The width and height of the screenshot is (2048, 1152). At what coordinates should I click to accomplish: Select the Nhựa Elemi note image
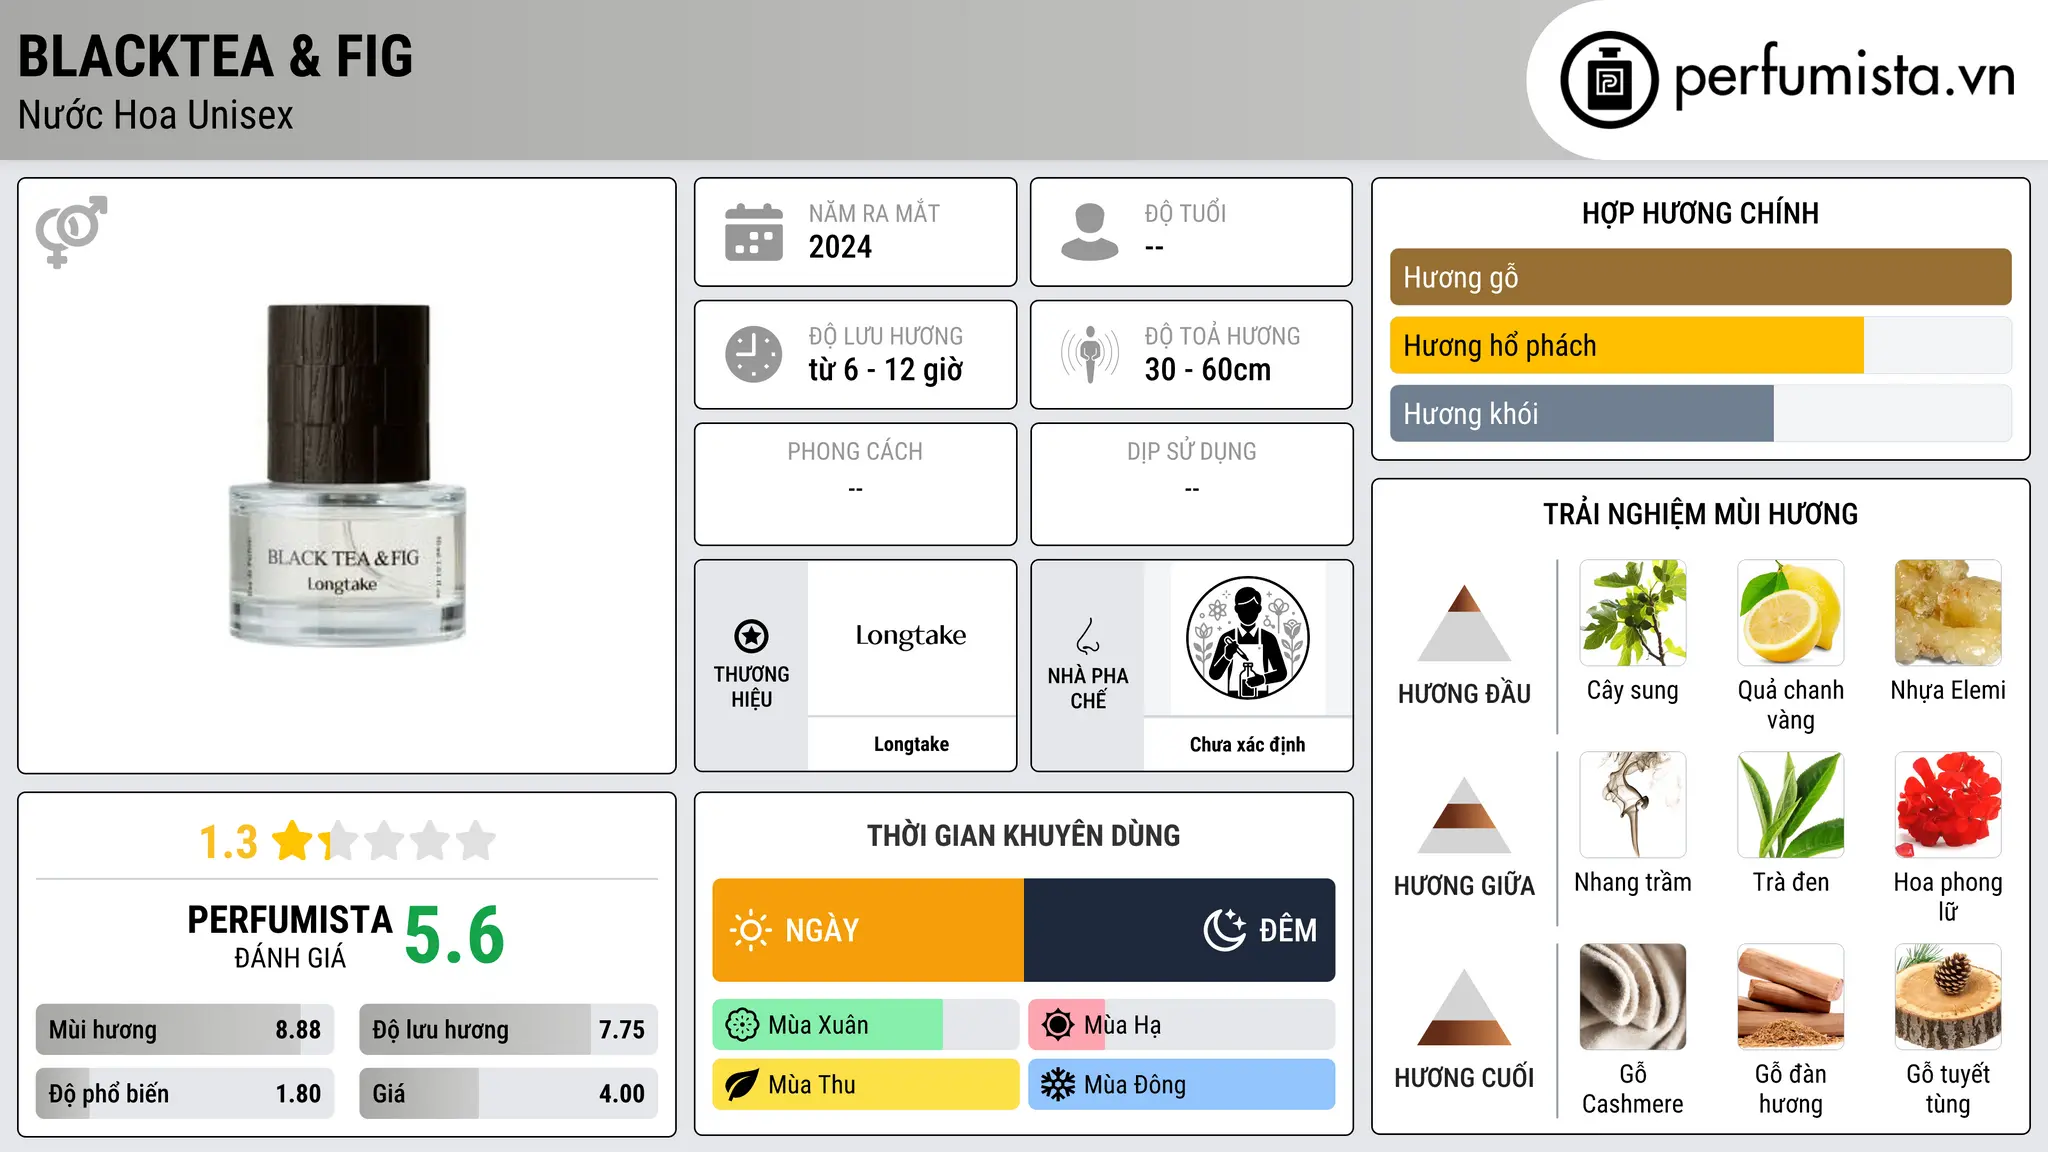click(1948, 613)
